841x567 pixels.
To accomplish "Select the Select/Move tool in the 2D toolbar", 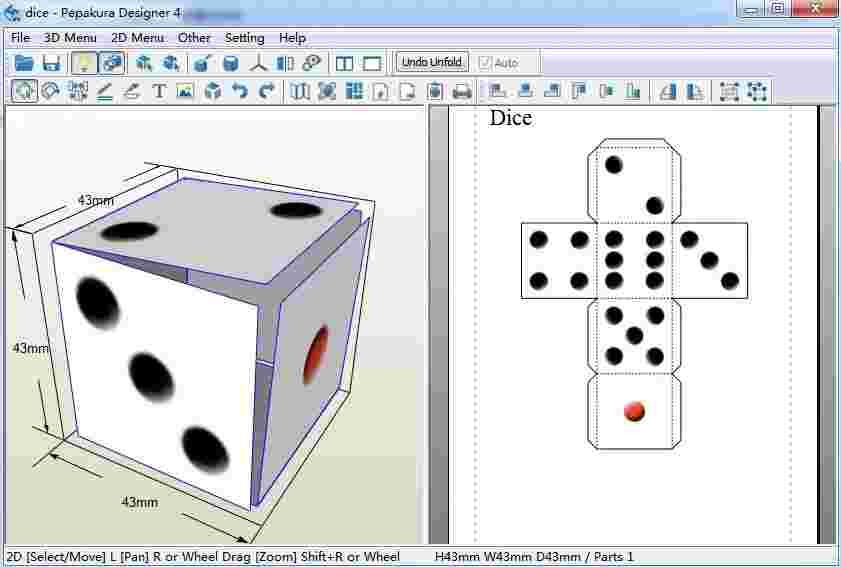I will tap(24, 91).
